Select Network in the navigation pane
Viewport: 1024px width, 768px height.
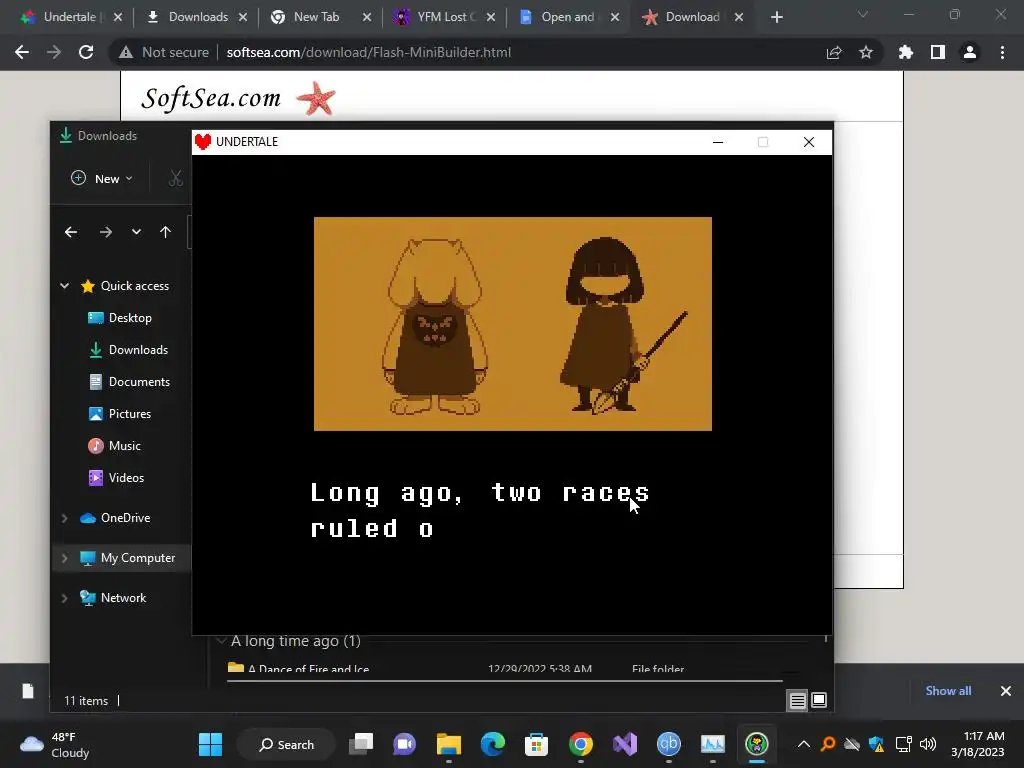click(113, 598)
